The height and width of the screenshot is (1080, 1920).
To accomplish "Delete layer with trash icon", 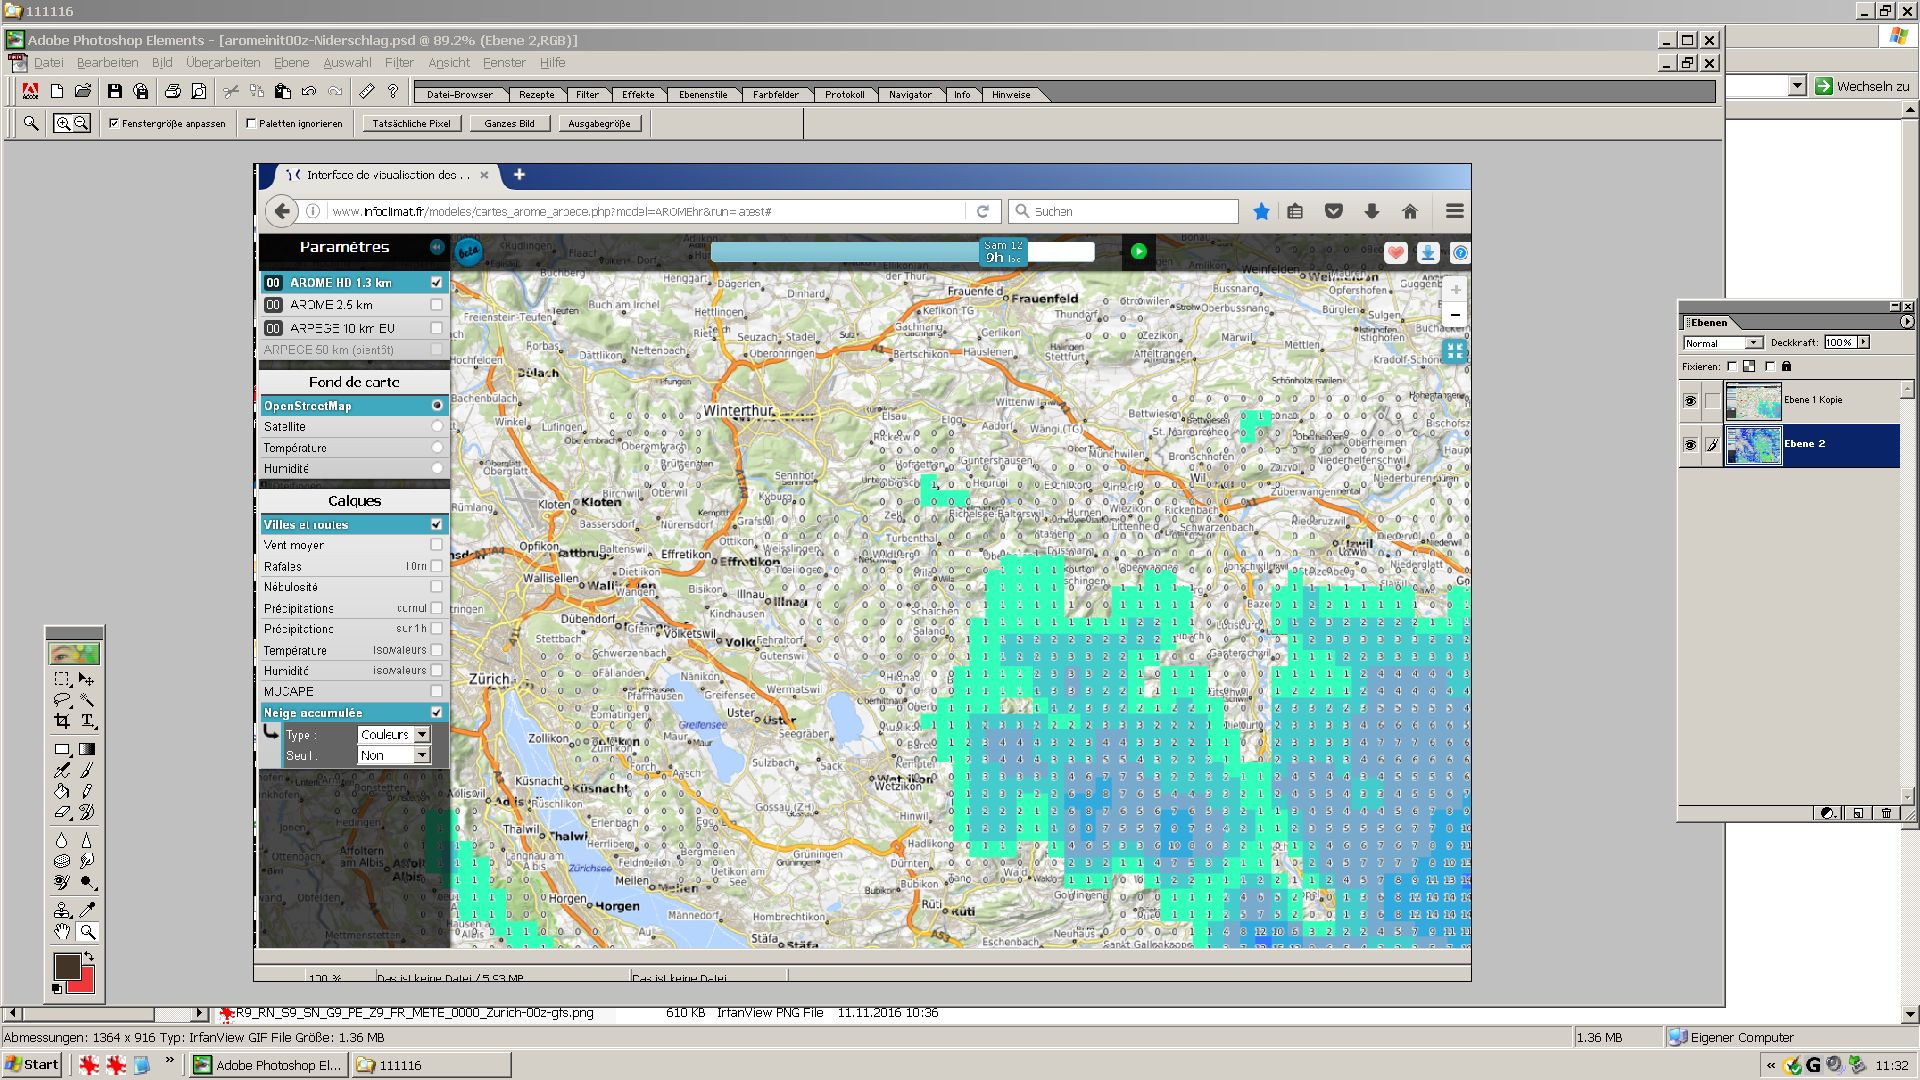I will [1886, 813].
